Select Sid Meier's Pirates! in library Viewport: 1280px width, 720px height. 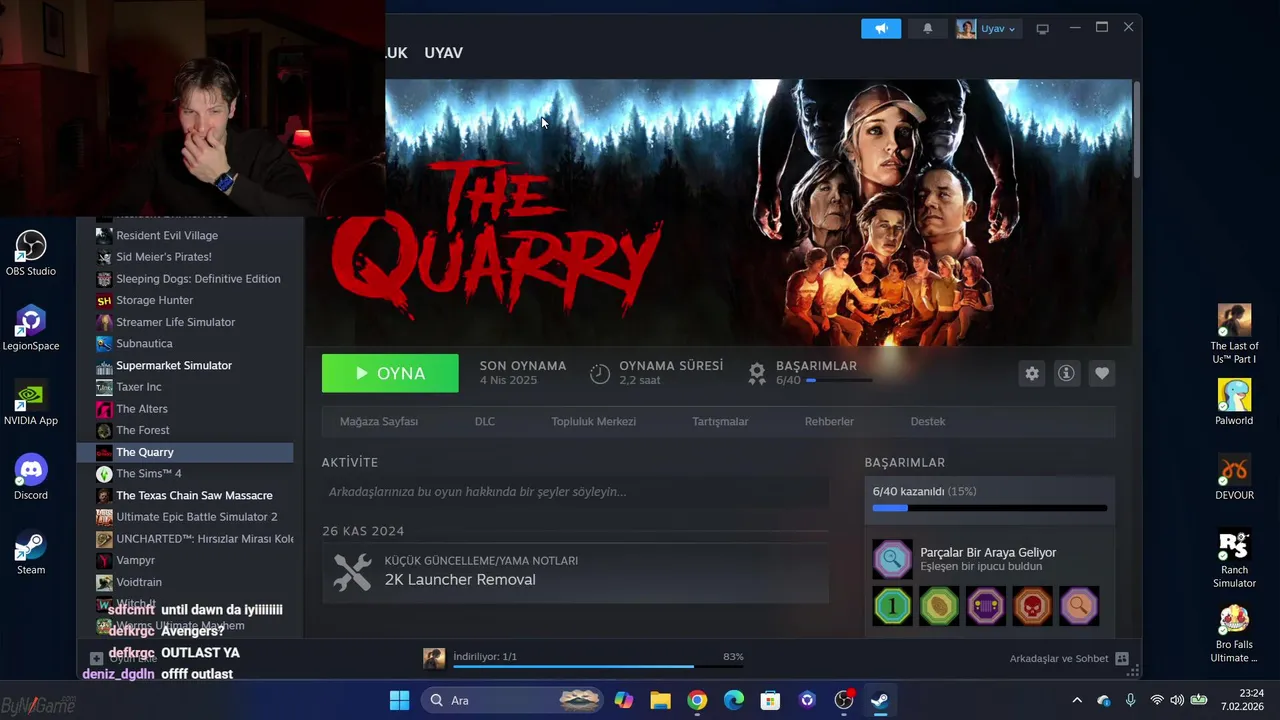point(164,257)
